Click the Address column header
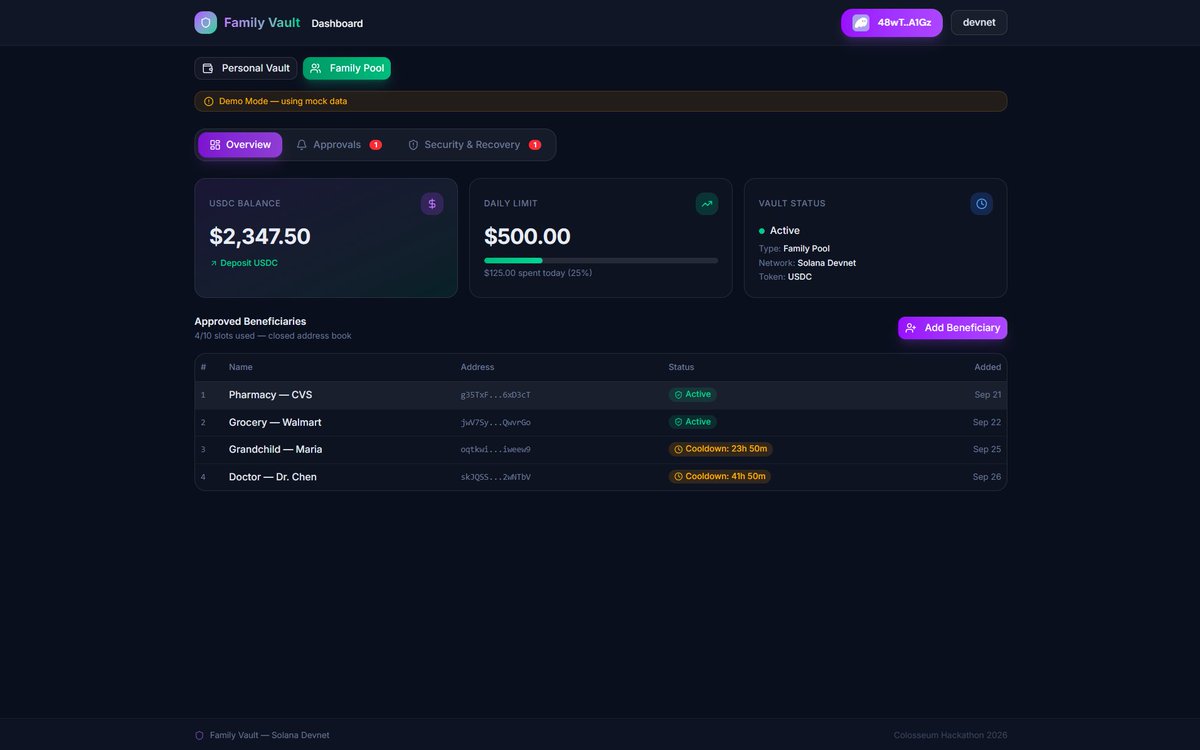 477,367
